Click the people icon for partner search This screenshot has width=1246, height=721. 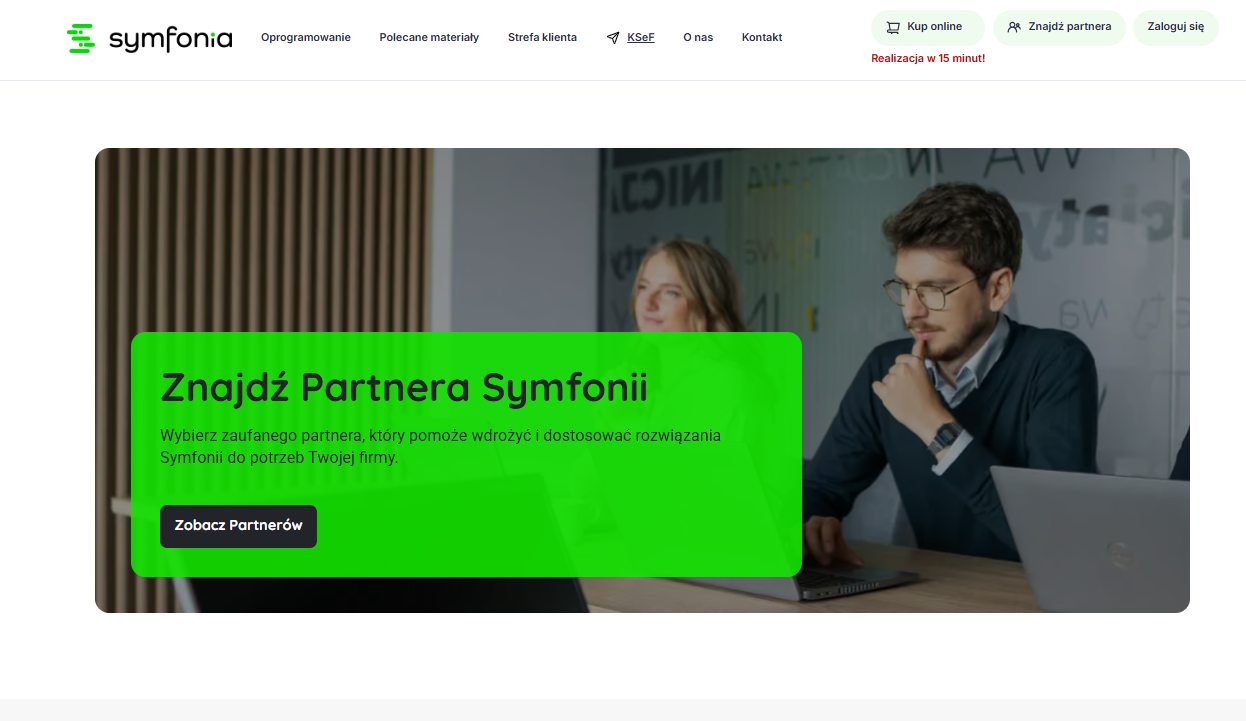(1014, 28)
